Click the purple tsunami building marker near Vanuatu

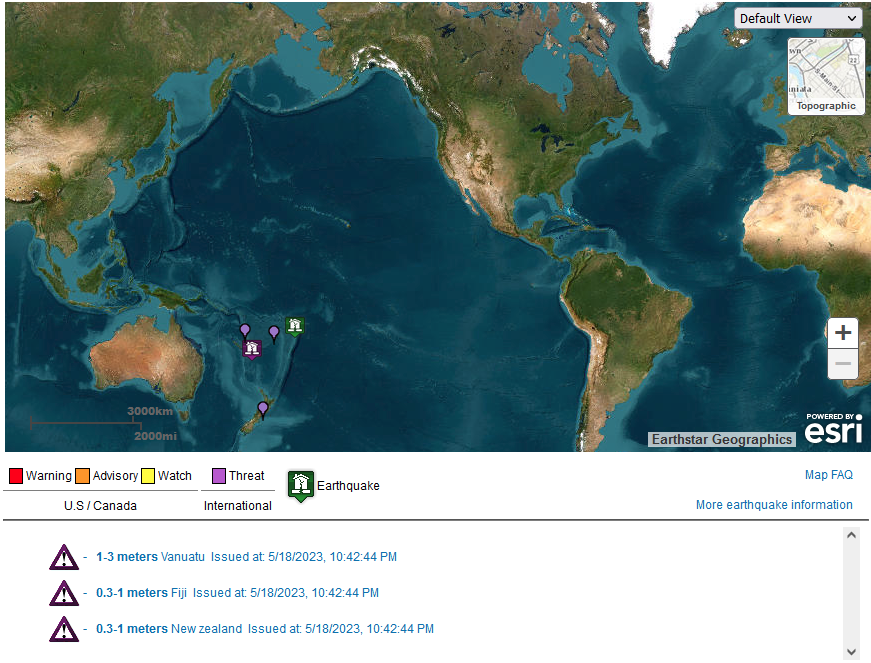point(252,349)
